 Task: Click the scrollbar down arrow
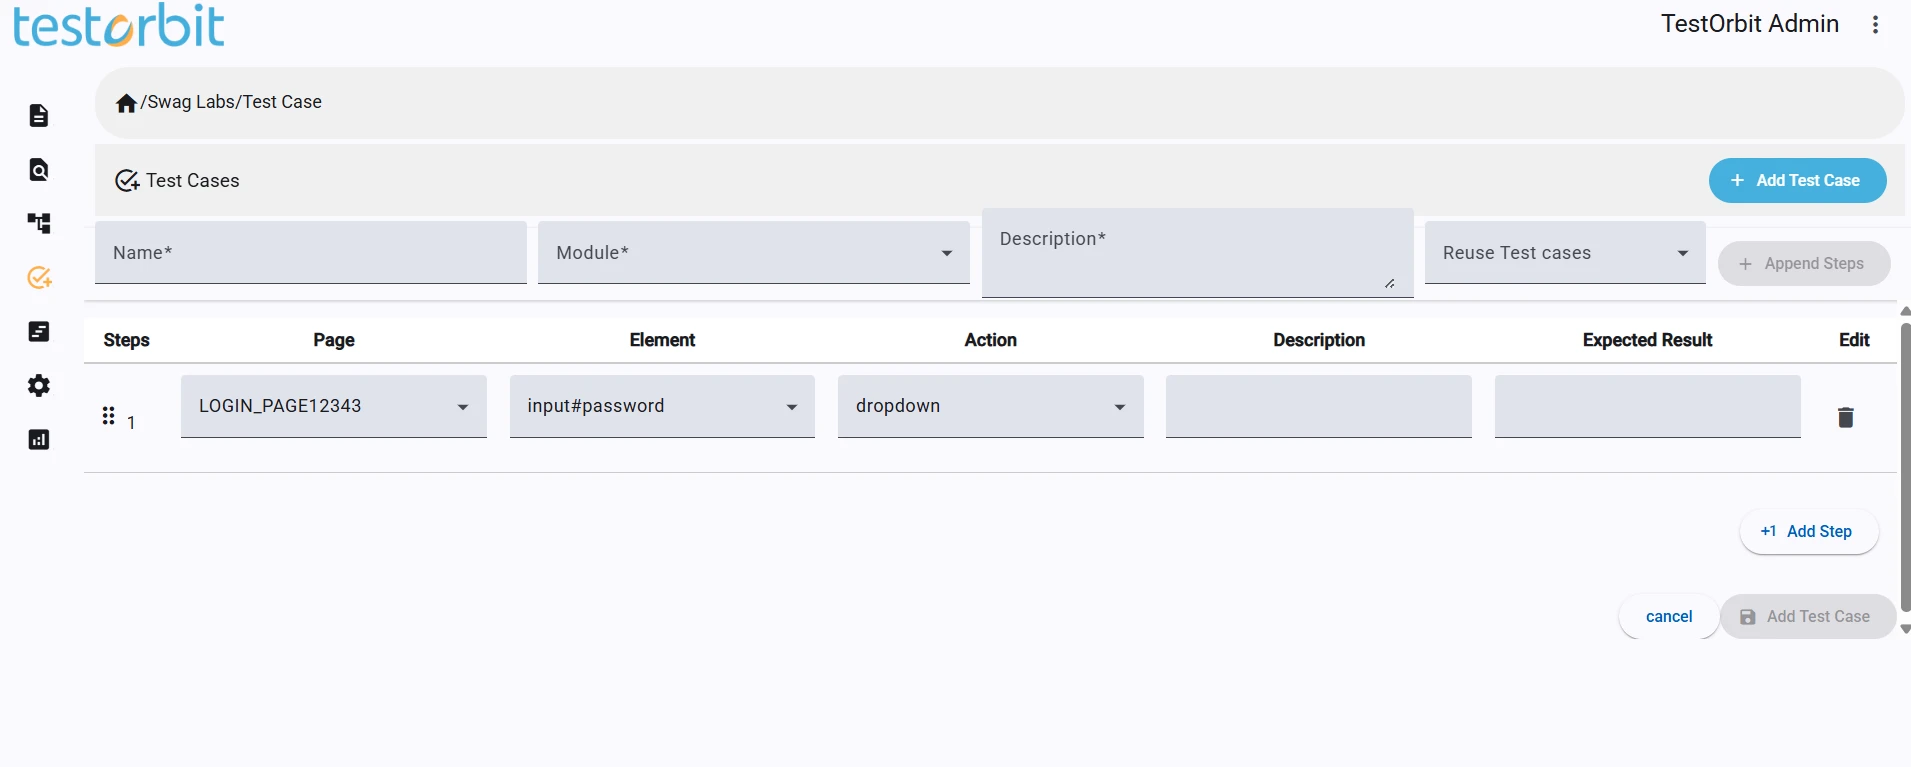1905,629
